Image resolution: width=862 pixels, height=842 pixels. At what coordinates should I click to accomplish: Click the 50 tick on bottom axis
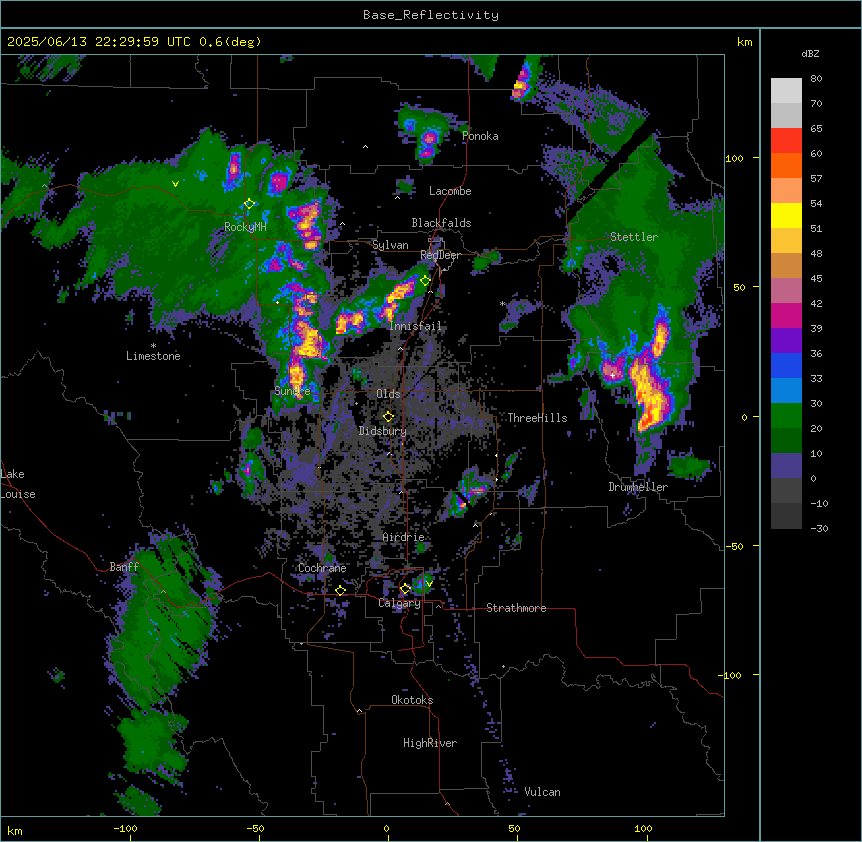[x=514, y=828]
